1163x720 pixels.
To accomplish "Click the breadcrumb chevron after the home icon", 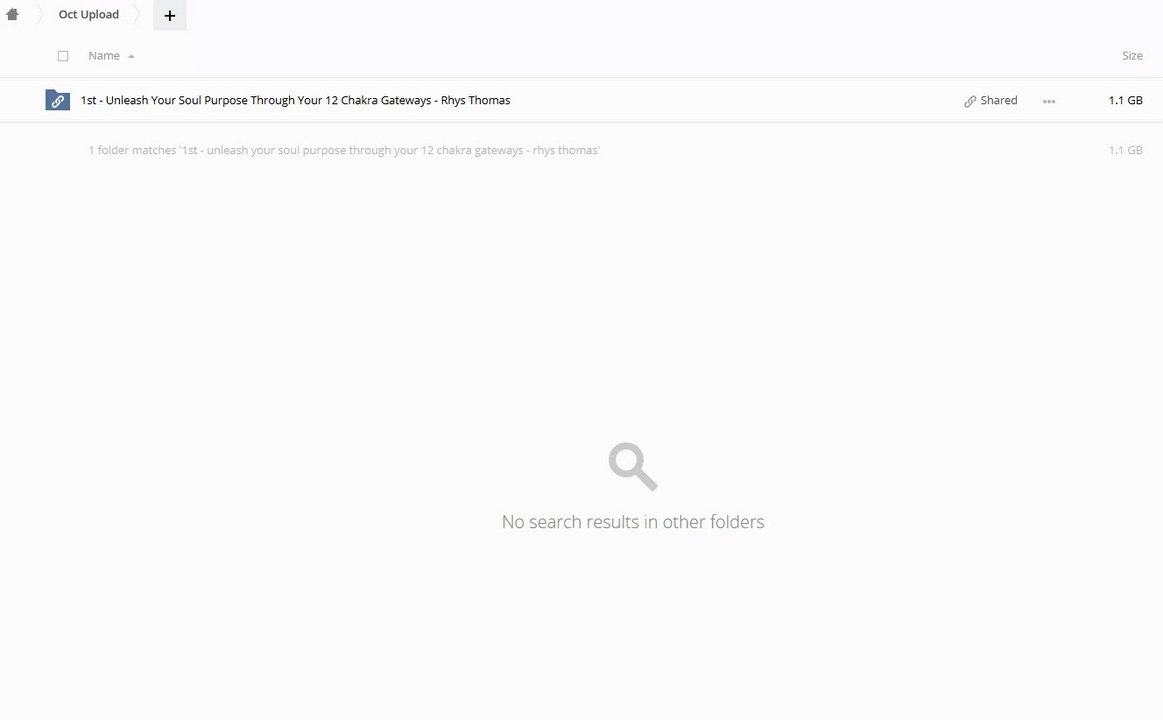I will pyautogui.click(x=40, y=15).
